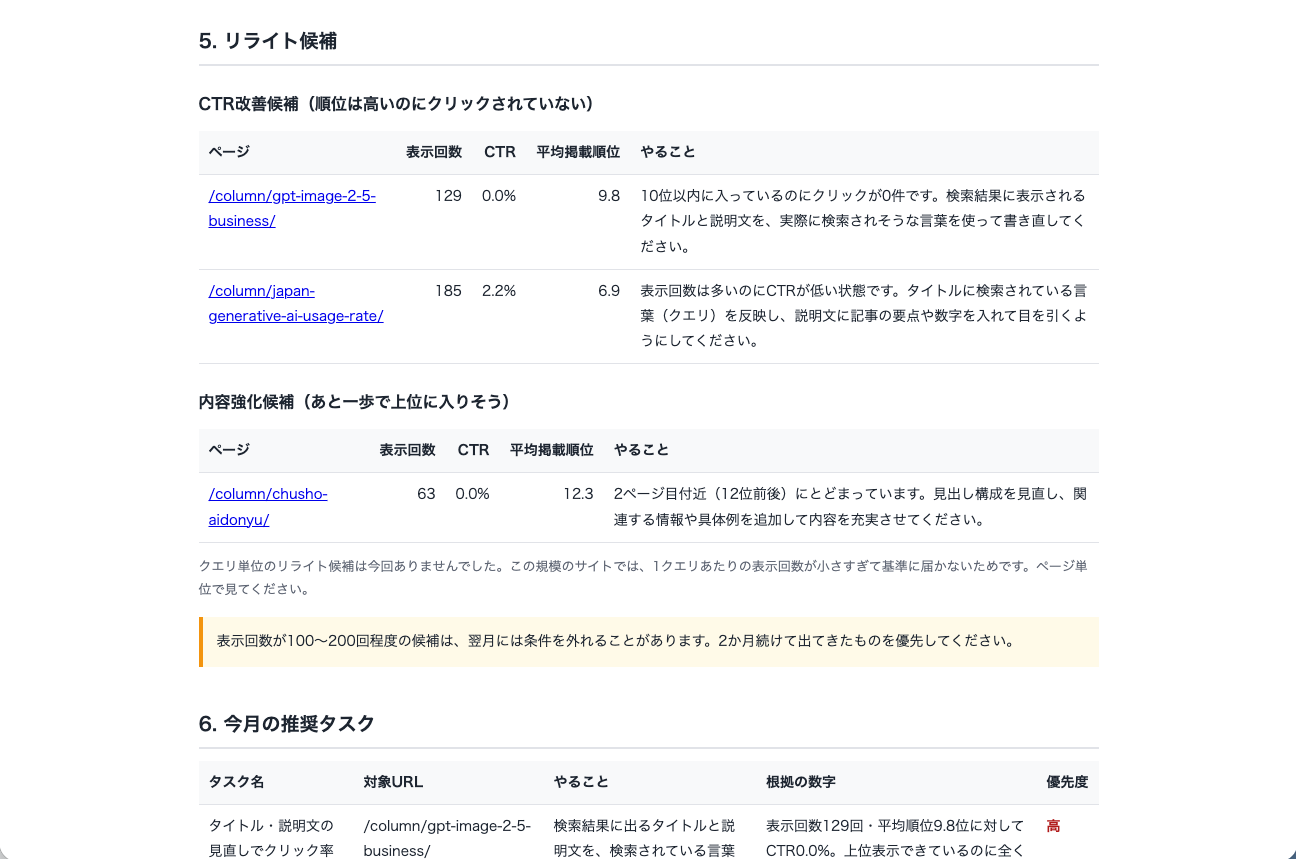Click the impressions value 63

[426, 494]
